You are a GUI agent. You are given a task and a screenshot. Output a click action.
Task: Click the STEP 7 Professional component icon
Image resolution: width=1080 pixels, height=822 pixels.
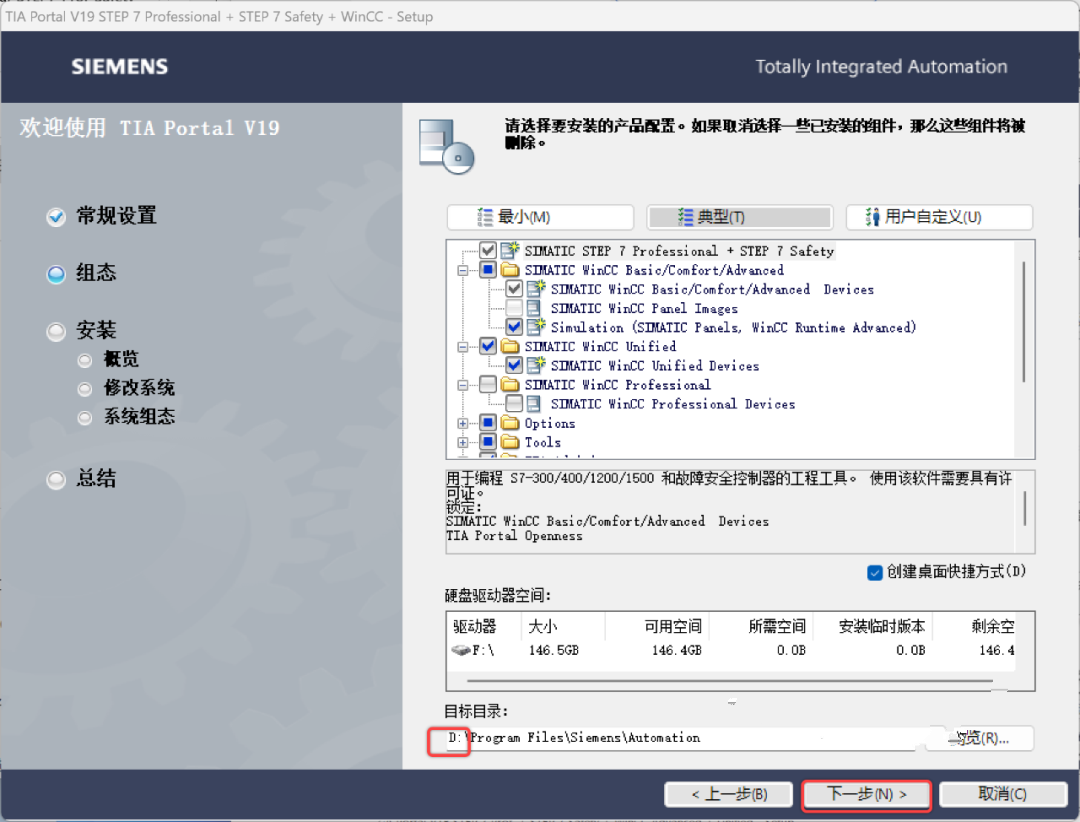point(510,250)
